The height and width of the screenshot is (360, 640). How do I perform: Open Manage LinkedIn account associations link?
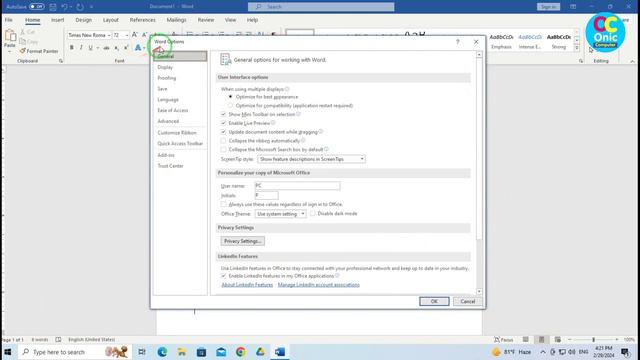[x=319, y=285]
